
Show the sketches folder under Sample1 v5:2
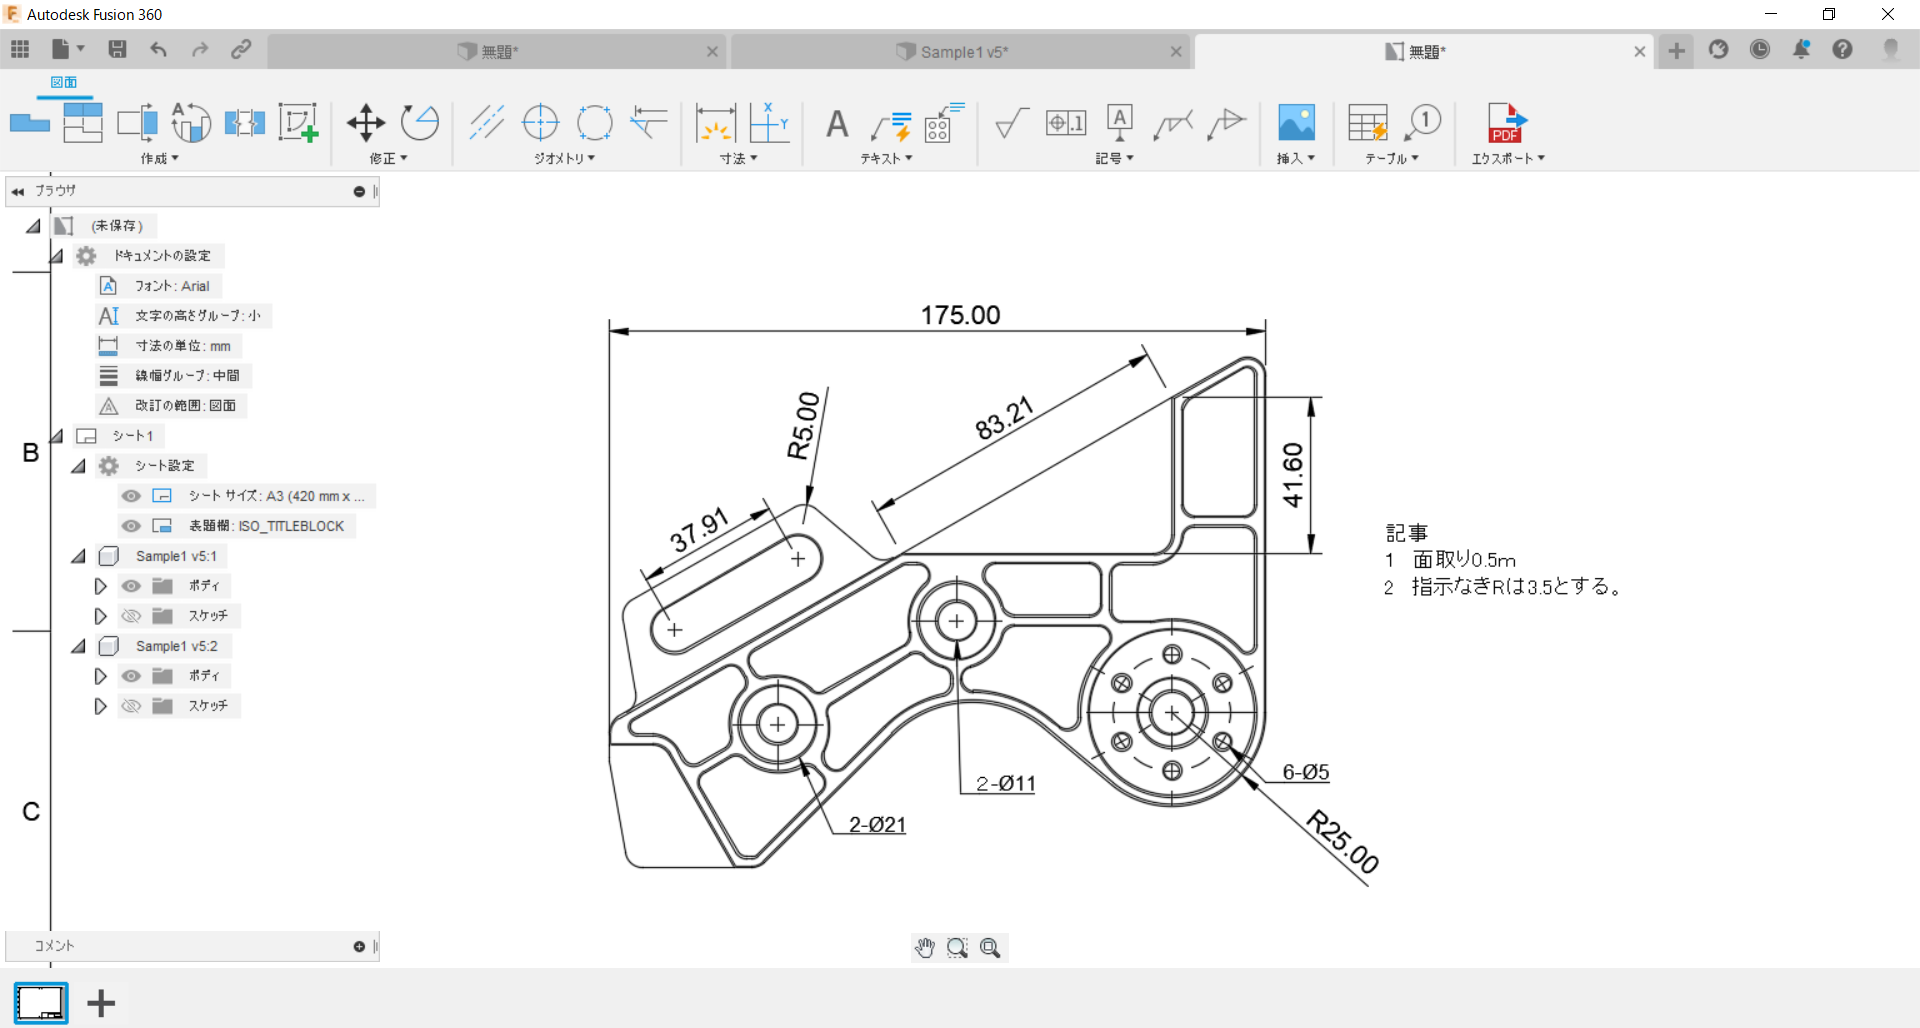pyautogui.click(x=131, y=706)
